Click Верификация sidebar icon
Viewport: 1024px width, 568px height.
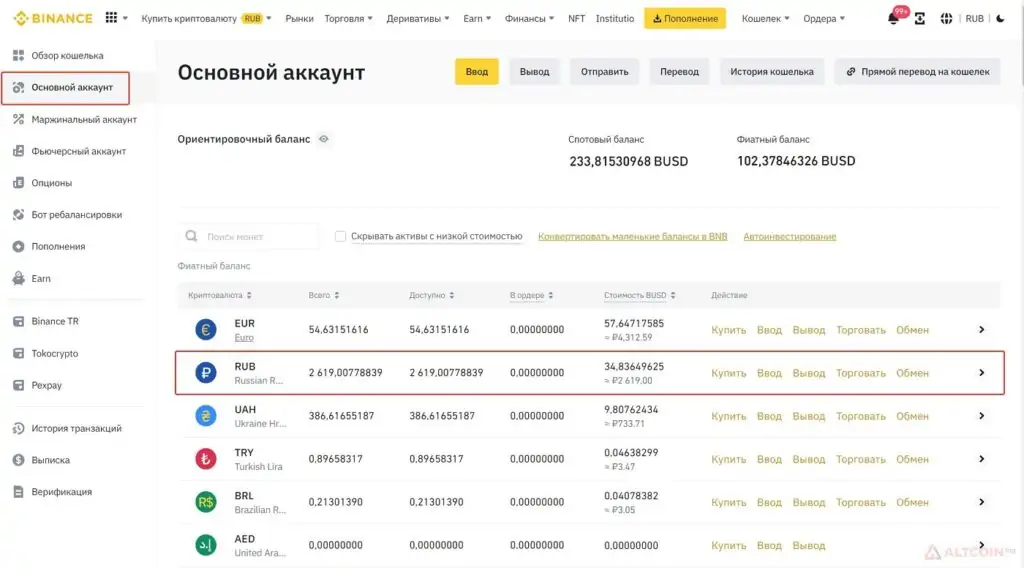click(x=18, y=492)
